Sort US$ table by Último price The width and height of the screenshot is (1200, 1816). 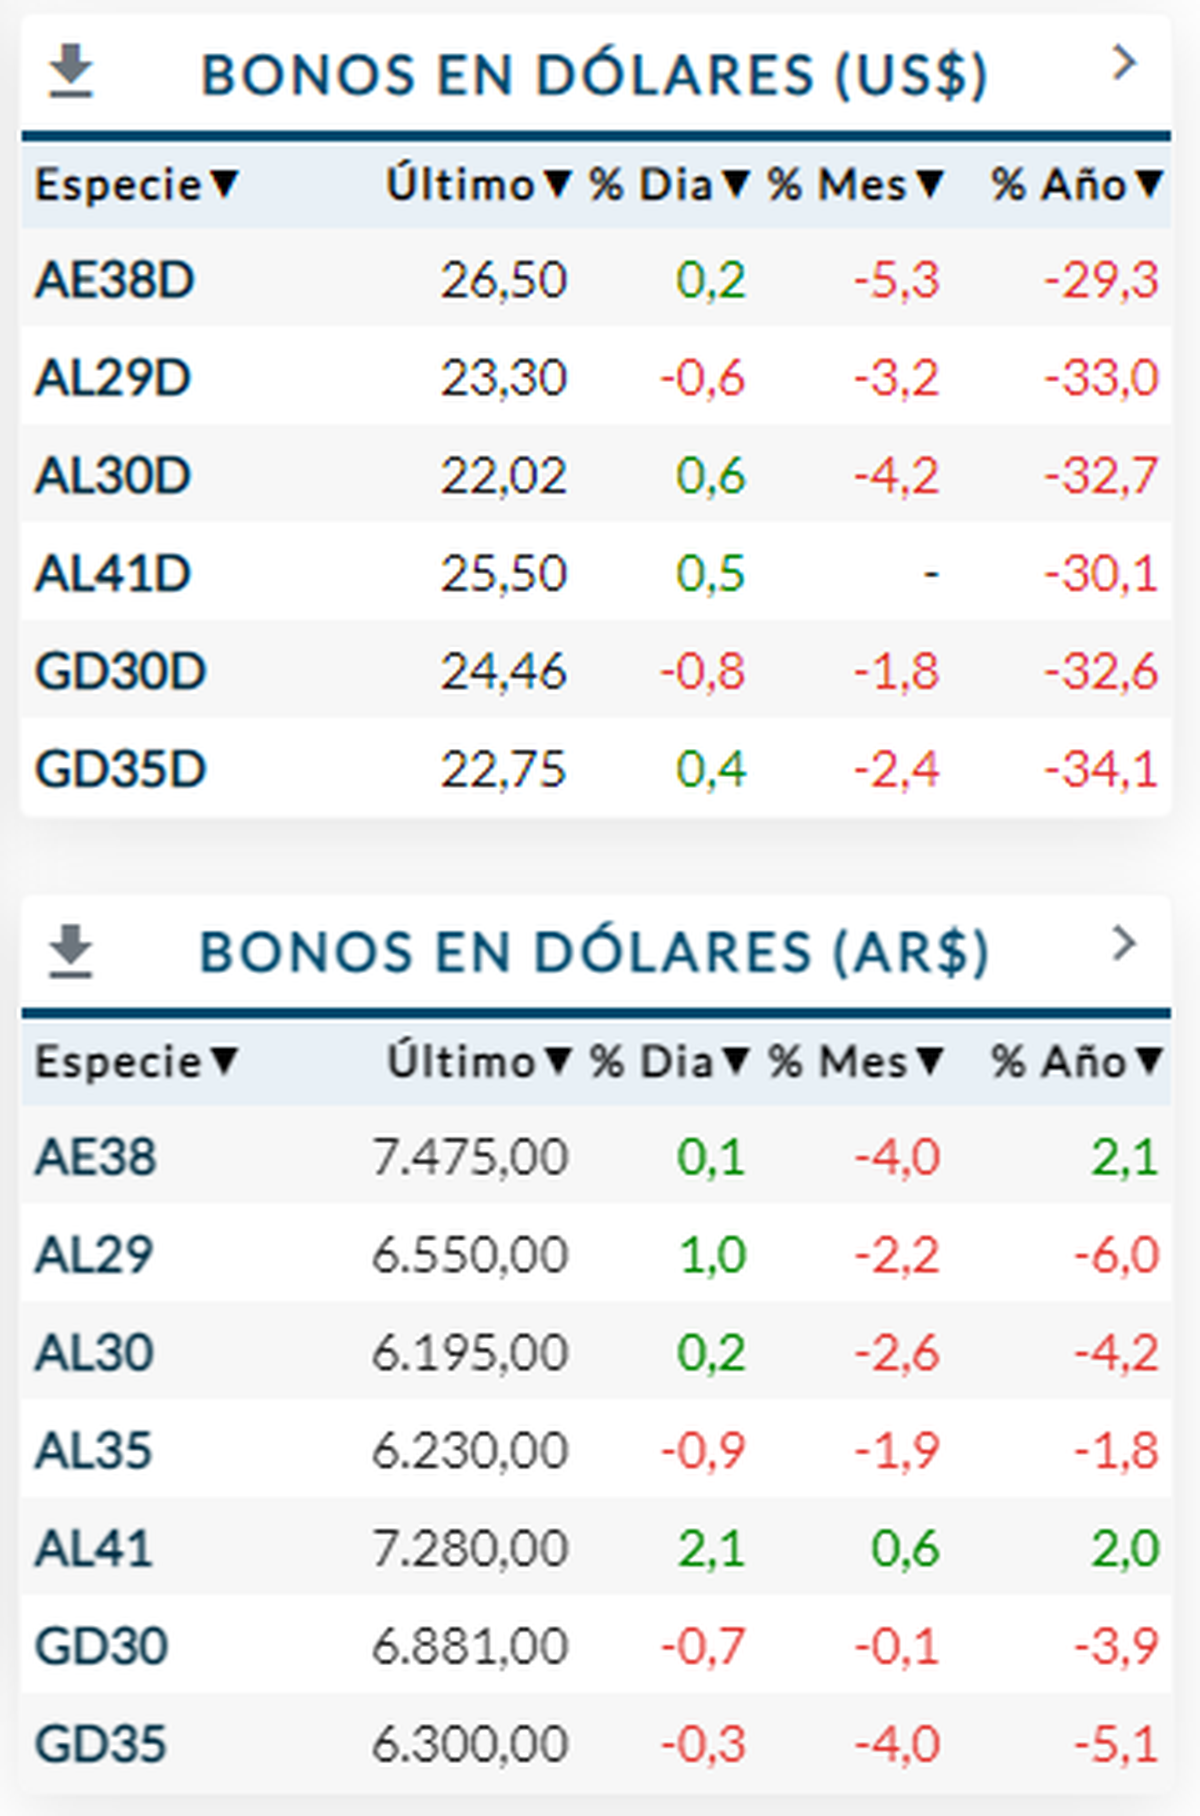click(478, 184)
